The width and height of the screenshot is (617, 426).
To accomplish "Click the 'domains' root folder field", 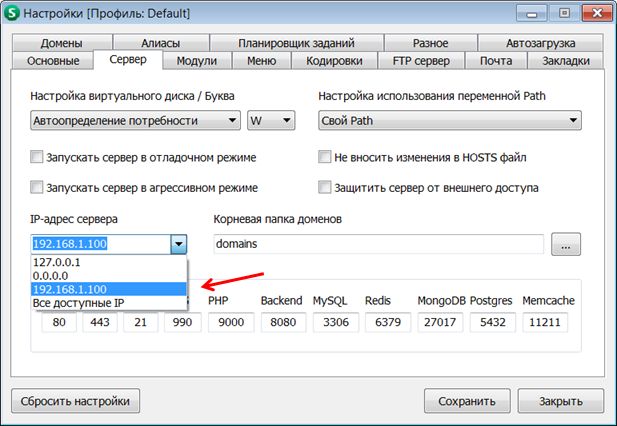I will (x=378, y=244).
